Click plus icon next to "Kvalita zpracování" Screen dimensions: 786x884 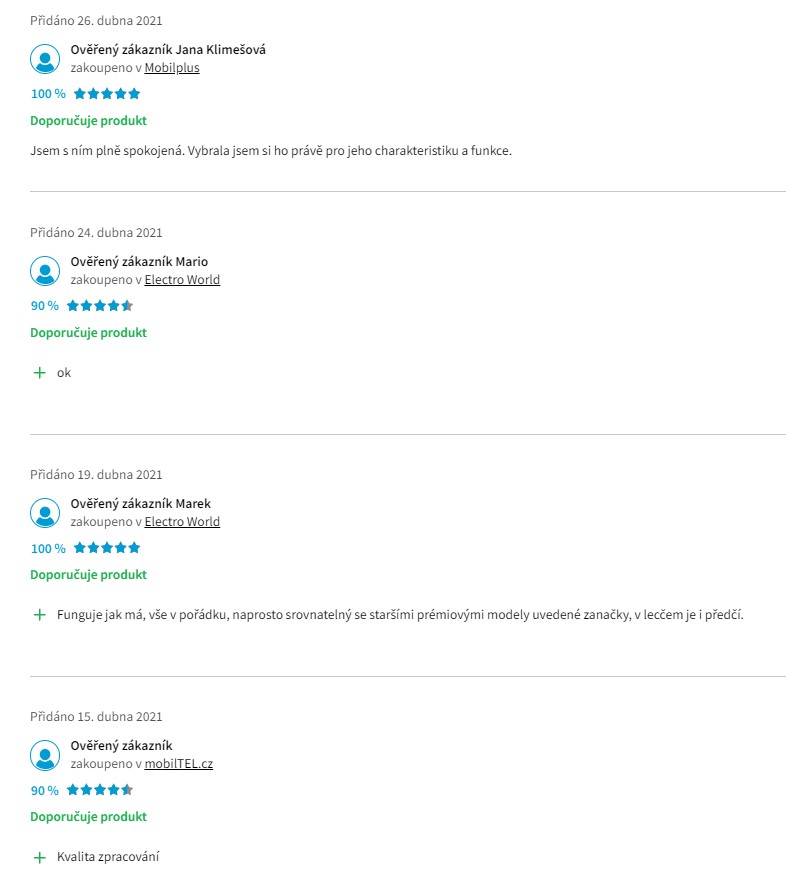pos(40,857)
